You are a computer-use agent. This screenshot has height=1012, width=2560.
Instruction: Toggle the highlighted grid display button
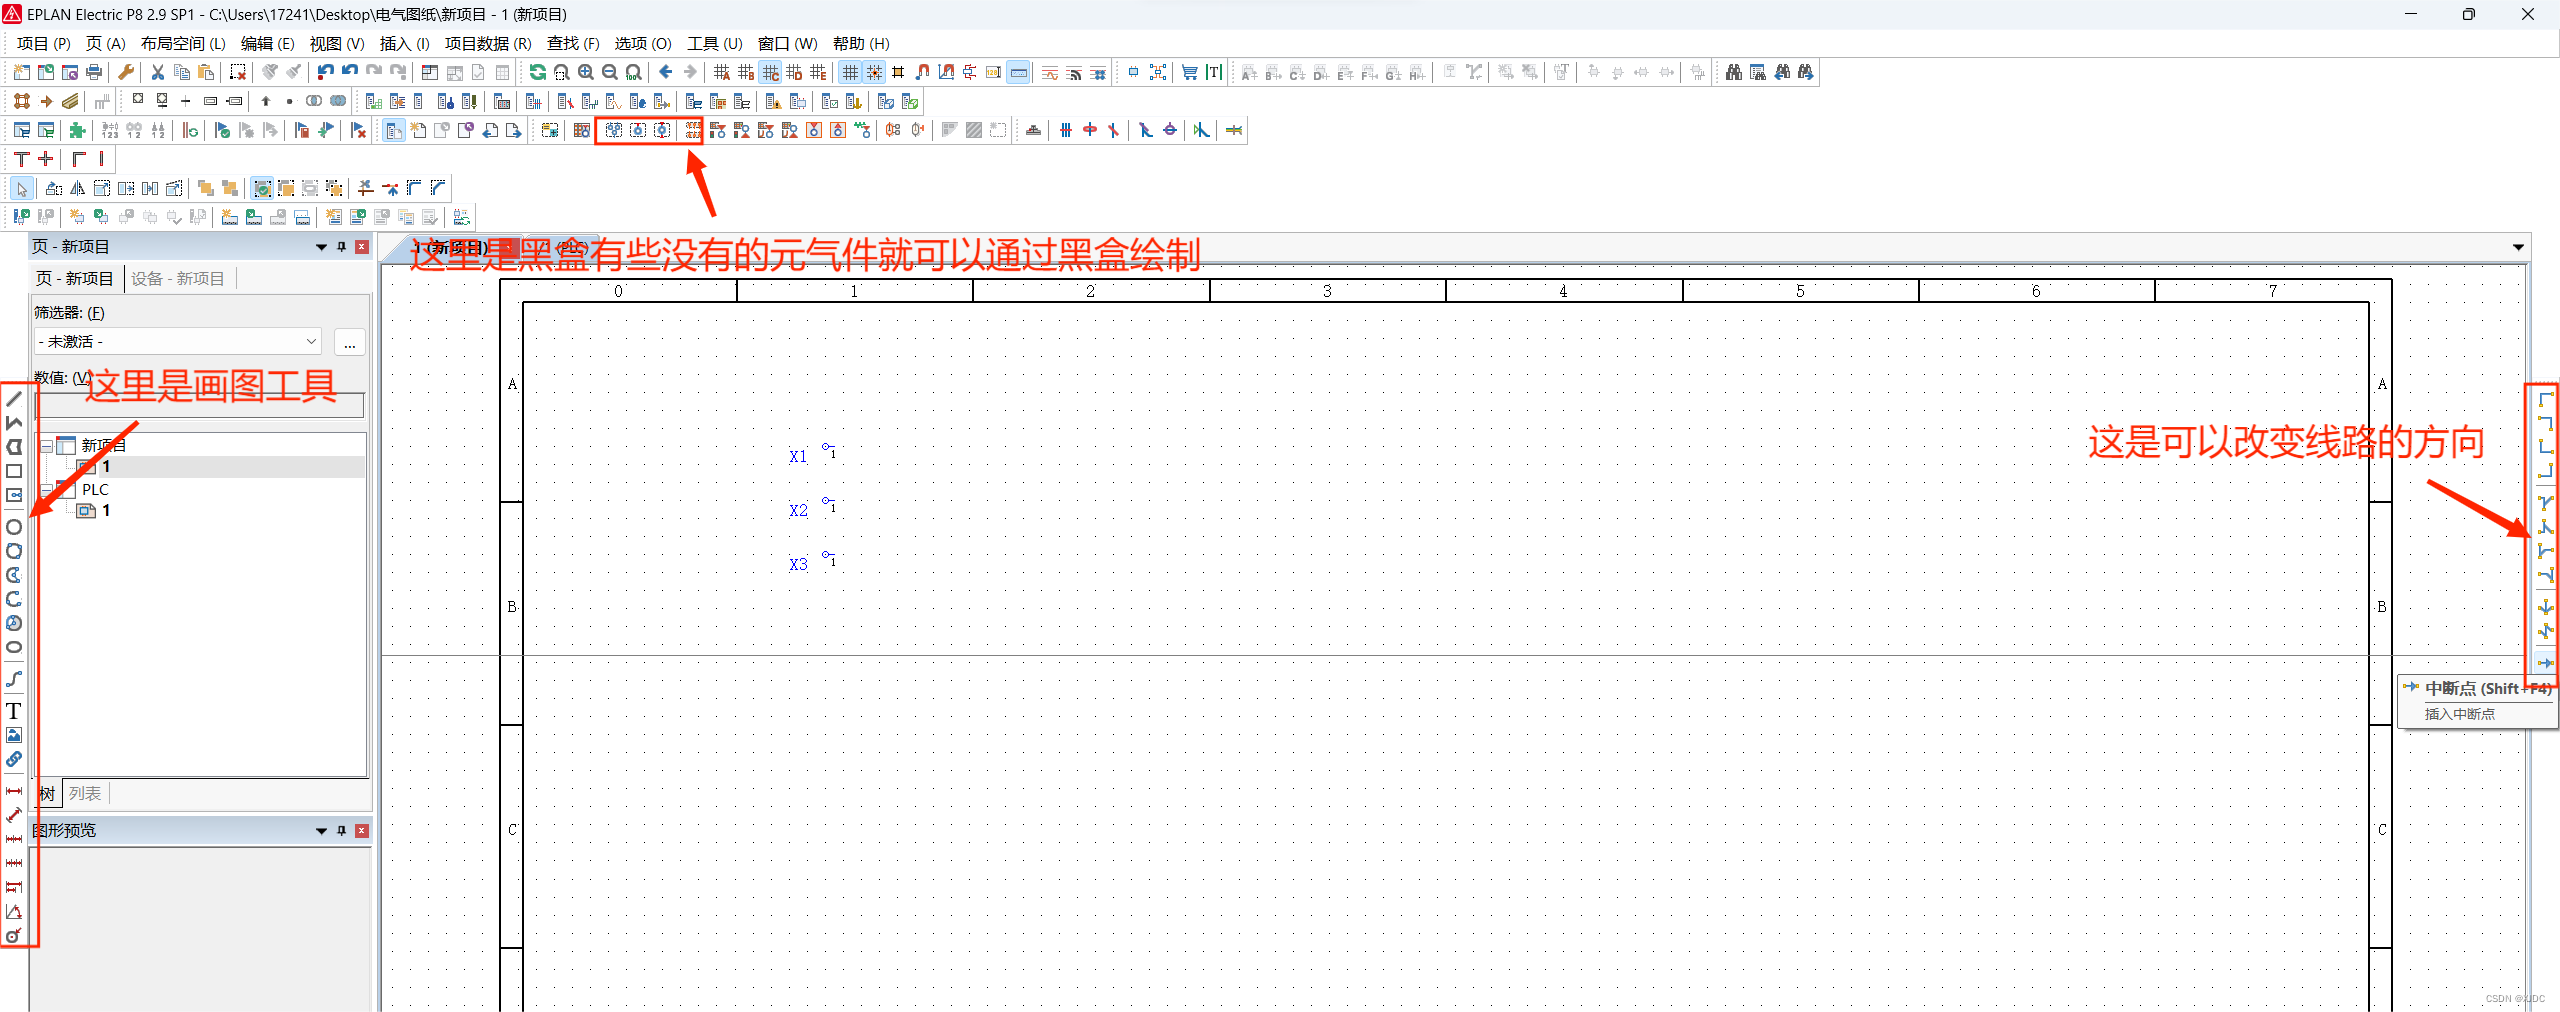click(x=850, y=72)
